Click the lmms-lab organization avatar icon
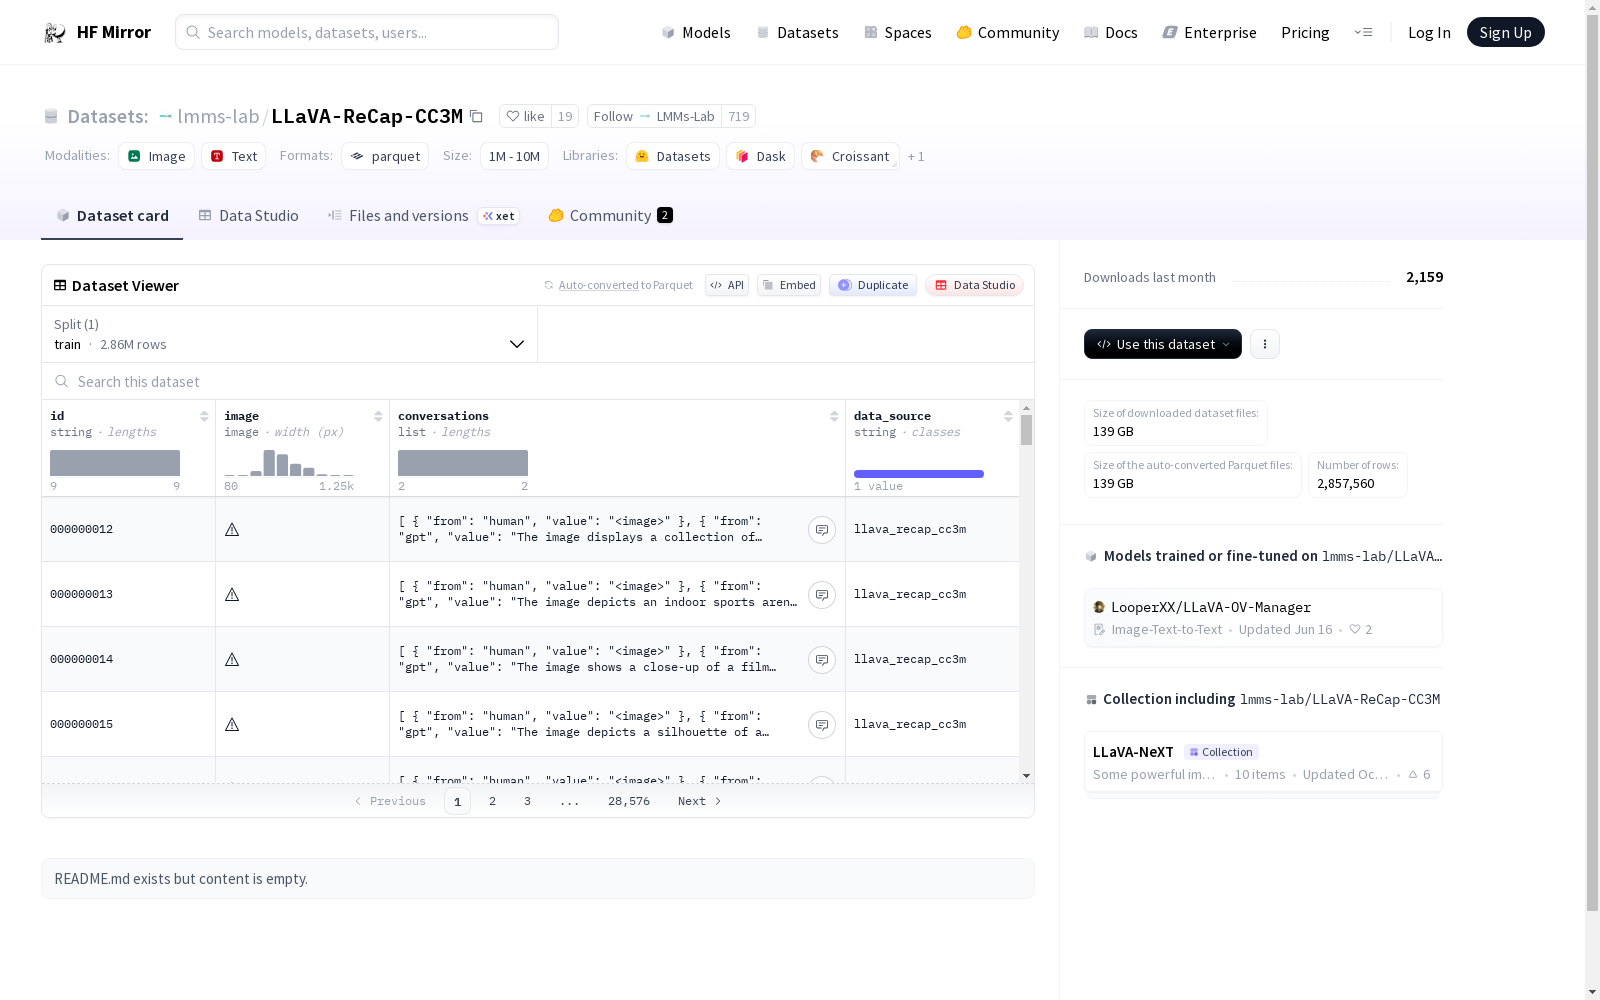 click(x=166, y=117)
